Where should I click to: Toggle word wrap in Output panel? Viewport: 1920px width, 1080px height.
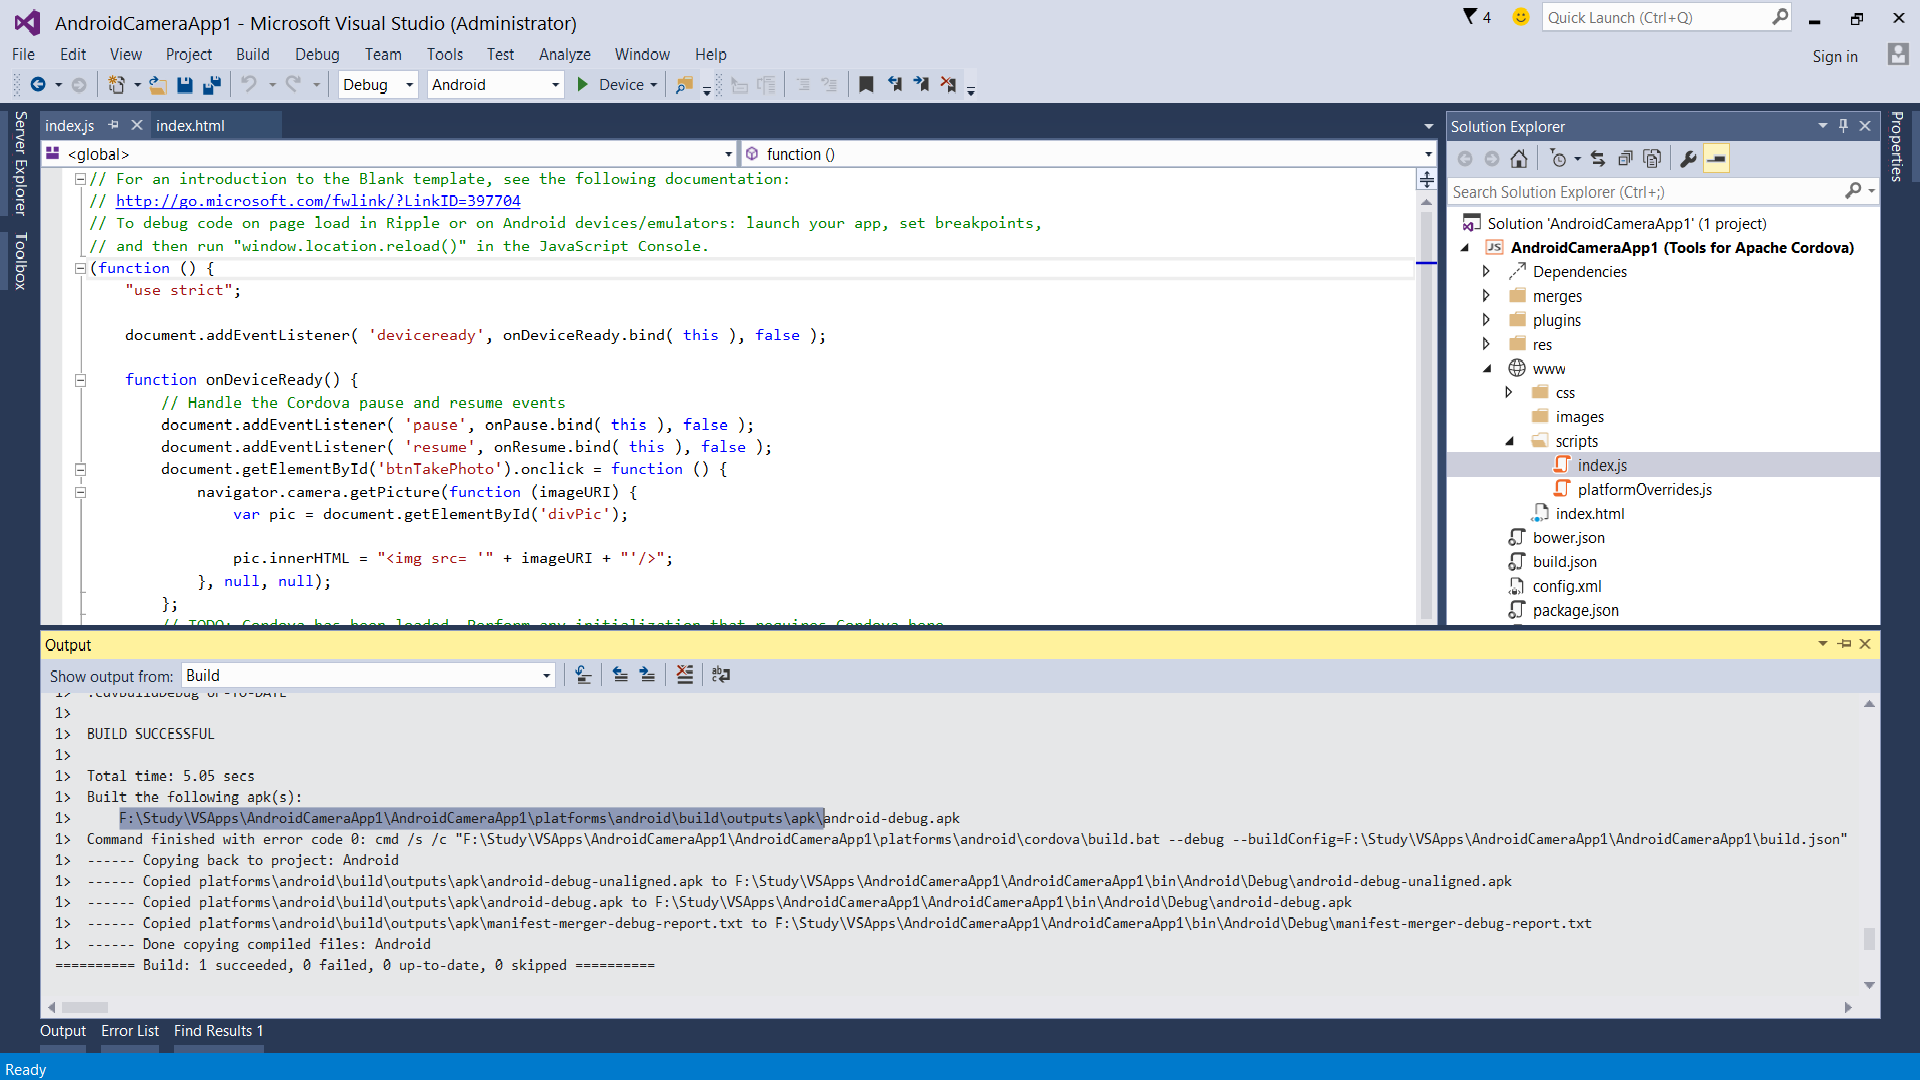click(721, 675)
